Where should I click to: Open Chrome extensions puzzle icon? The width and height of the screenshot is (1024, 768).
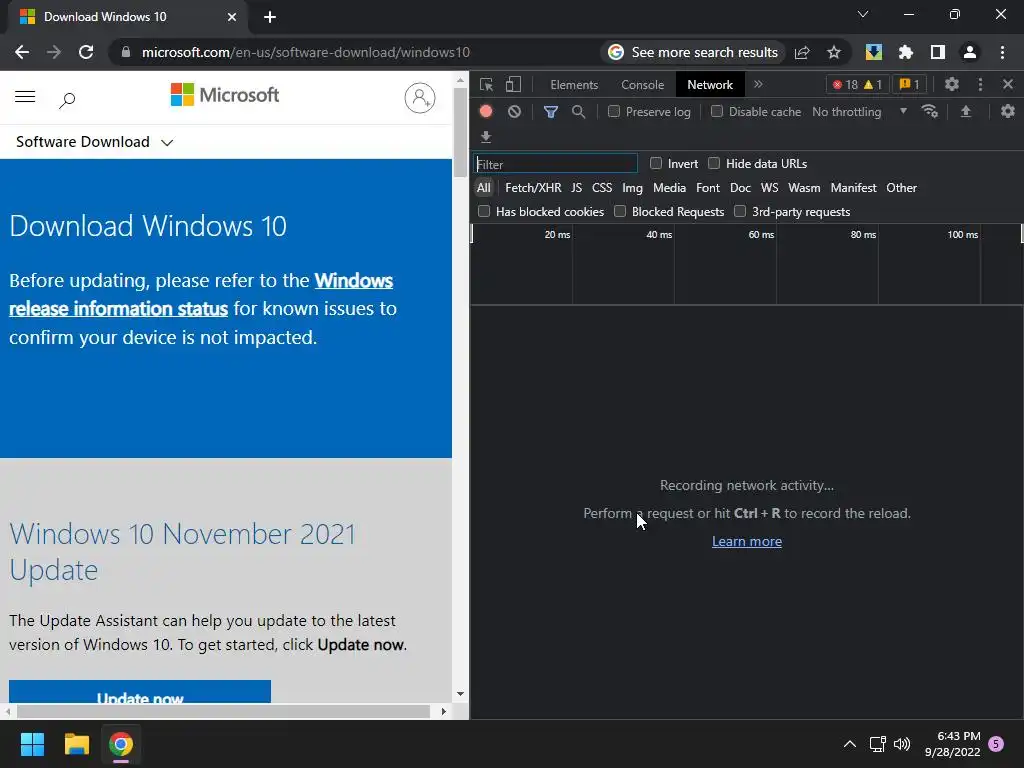(x=906, y=52)
